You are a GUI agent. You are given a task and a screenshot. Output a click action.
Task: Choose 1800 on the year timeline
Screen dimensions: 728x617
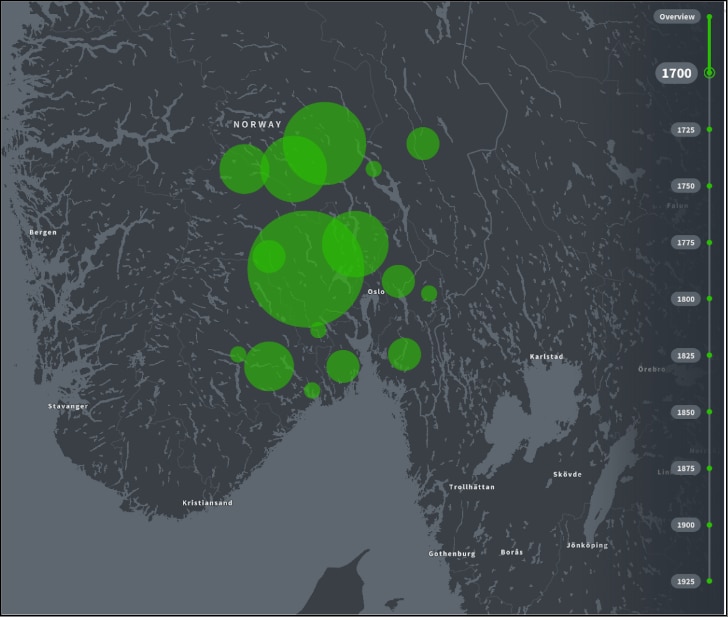[685, 299]
